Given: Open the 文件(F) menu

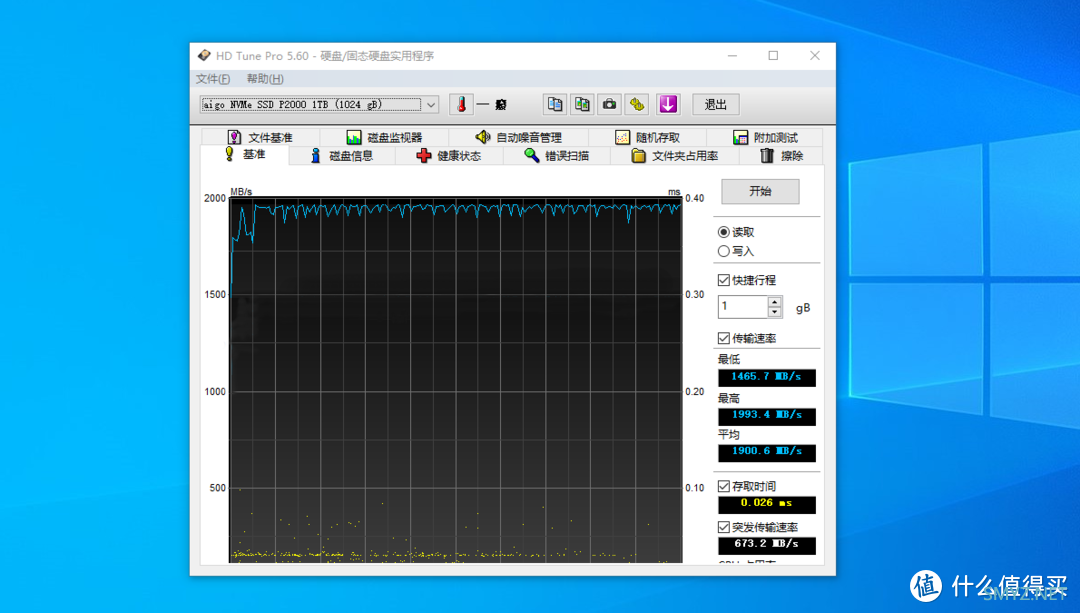Looking at the screenshot, I should coord(213,79).
